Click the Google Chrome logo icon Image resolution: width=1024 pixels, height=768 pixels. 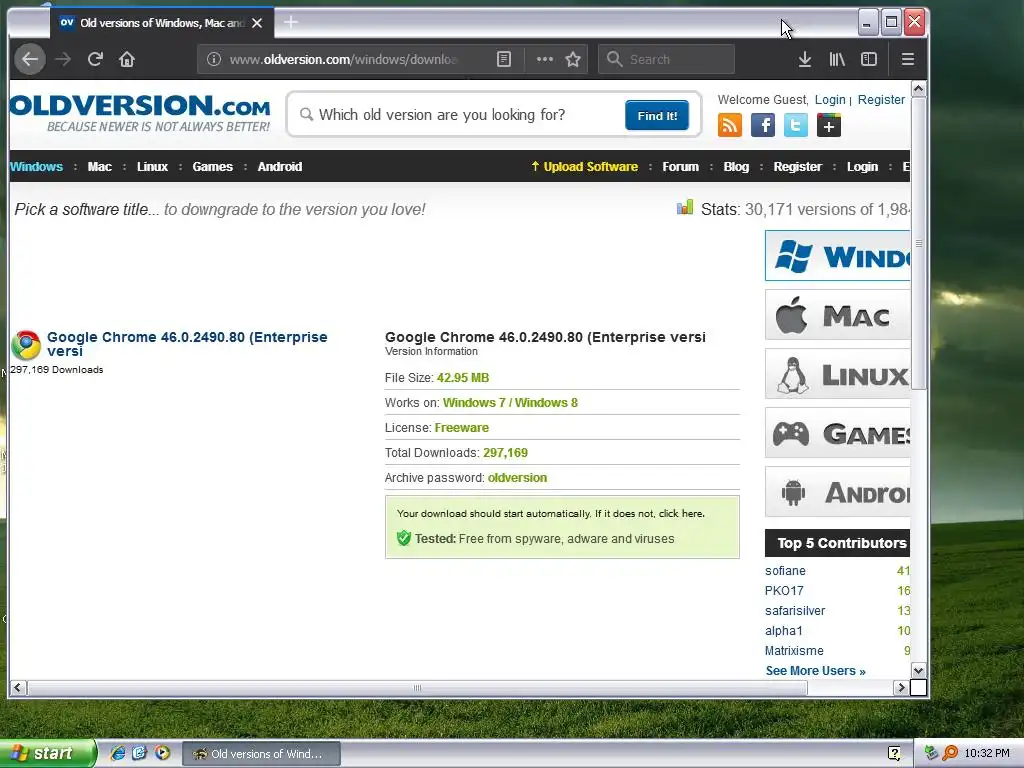tap(26, 345)
